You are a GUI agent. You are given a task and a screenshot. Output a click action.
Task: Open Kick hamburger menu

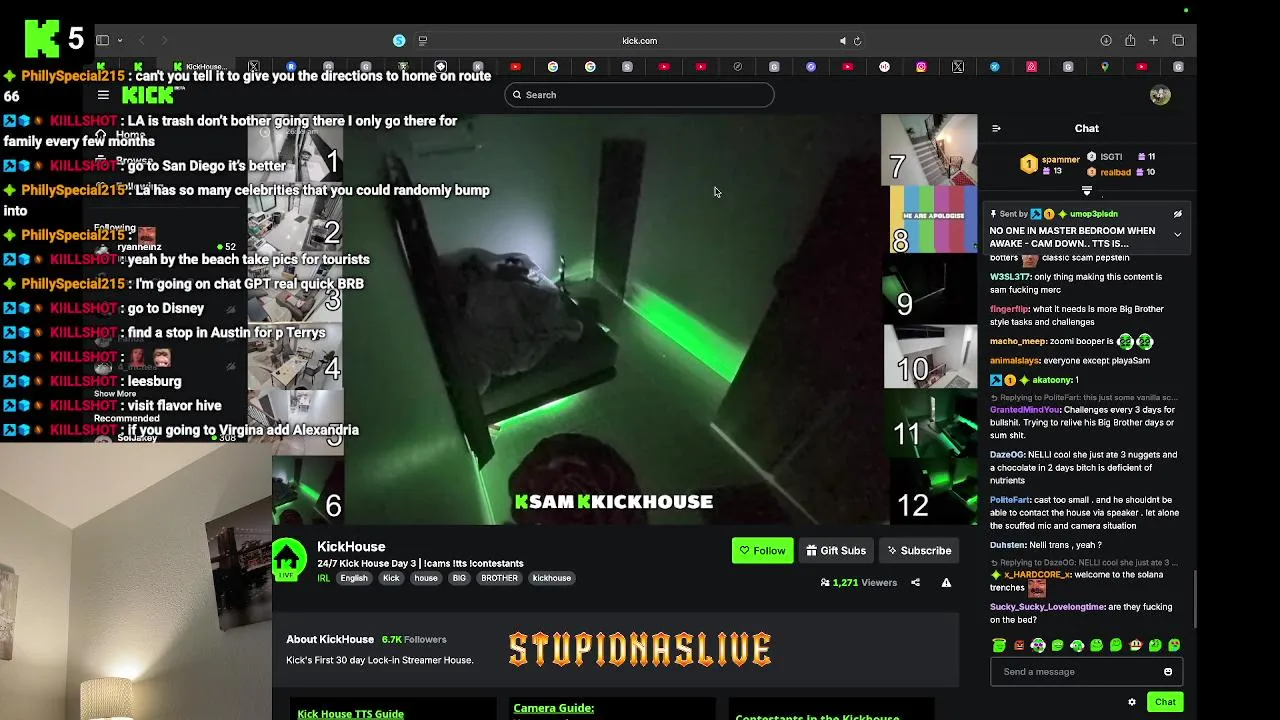(x=103, y=95)
